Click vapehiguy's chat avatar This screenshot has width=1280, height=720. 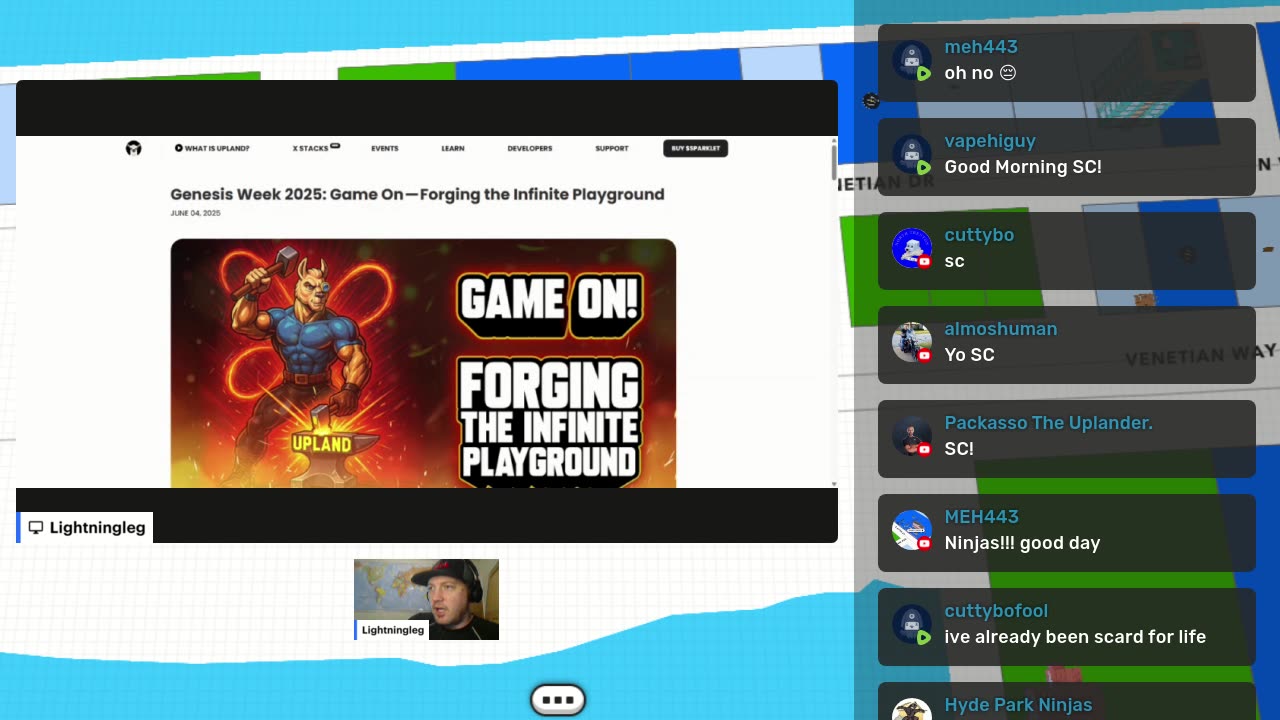point(911,155)
